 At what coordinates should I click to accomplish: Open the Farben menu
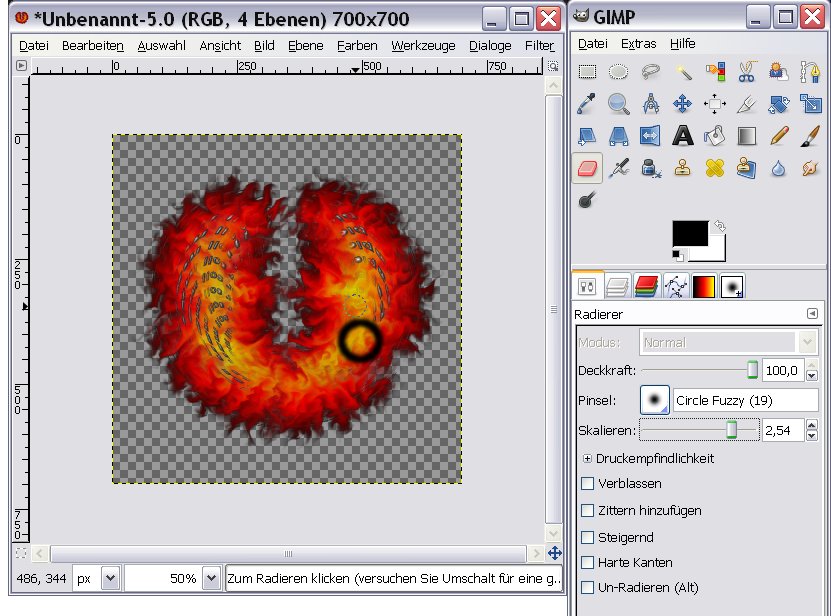coord(357,46)
